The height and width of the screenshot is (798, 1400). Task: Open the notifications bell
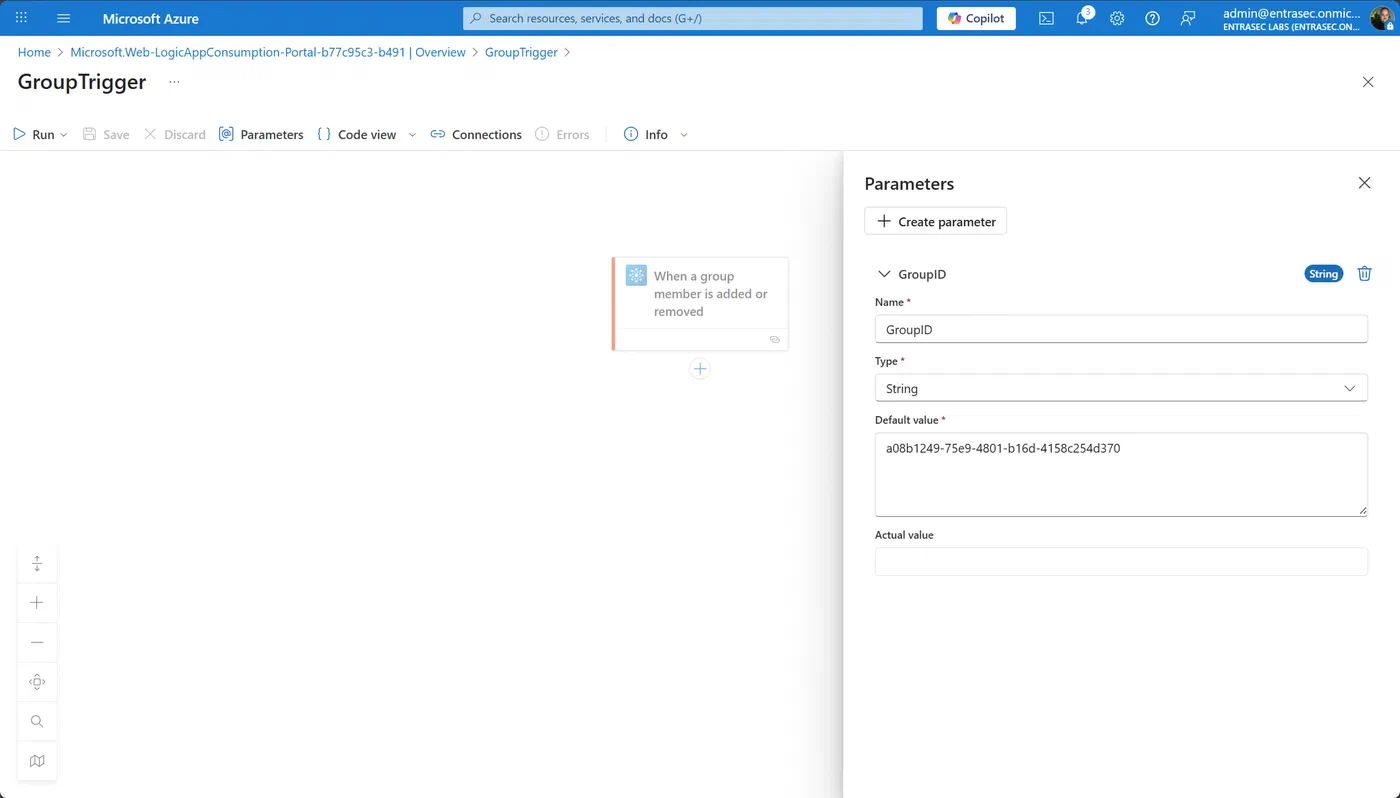tap(1082, 18)
